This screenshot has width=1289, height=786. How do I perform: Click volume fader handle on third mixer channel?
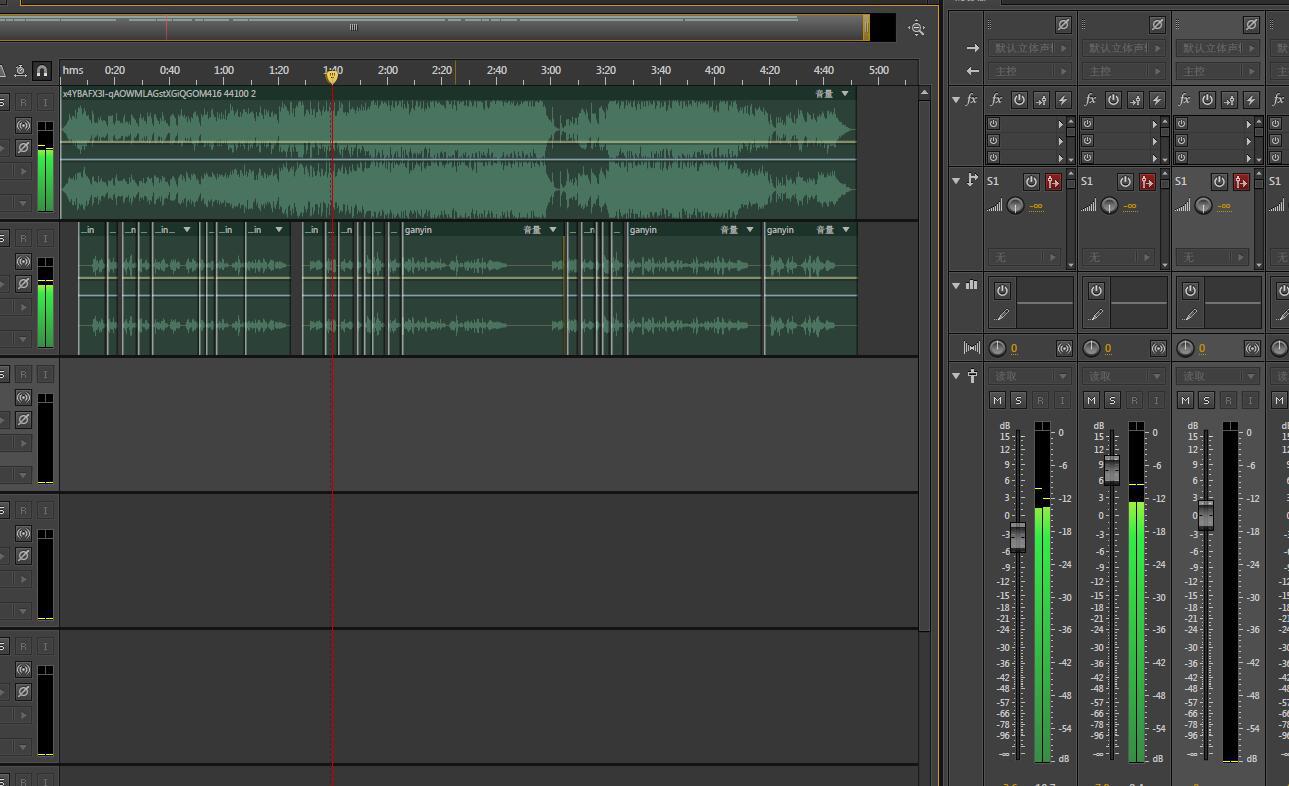1205,514
